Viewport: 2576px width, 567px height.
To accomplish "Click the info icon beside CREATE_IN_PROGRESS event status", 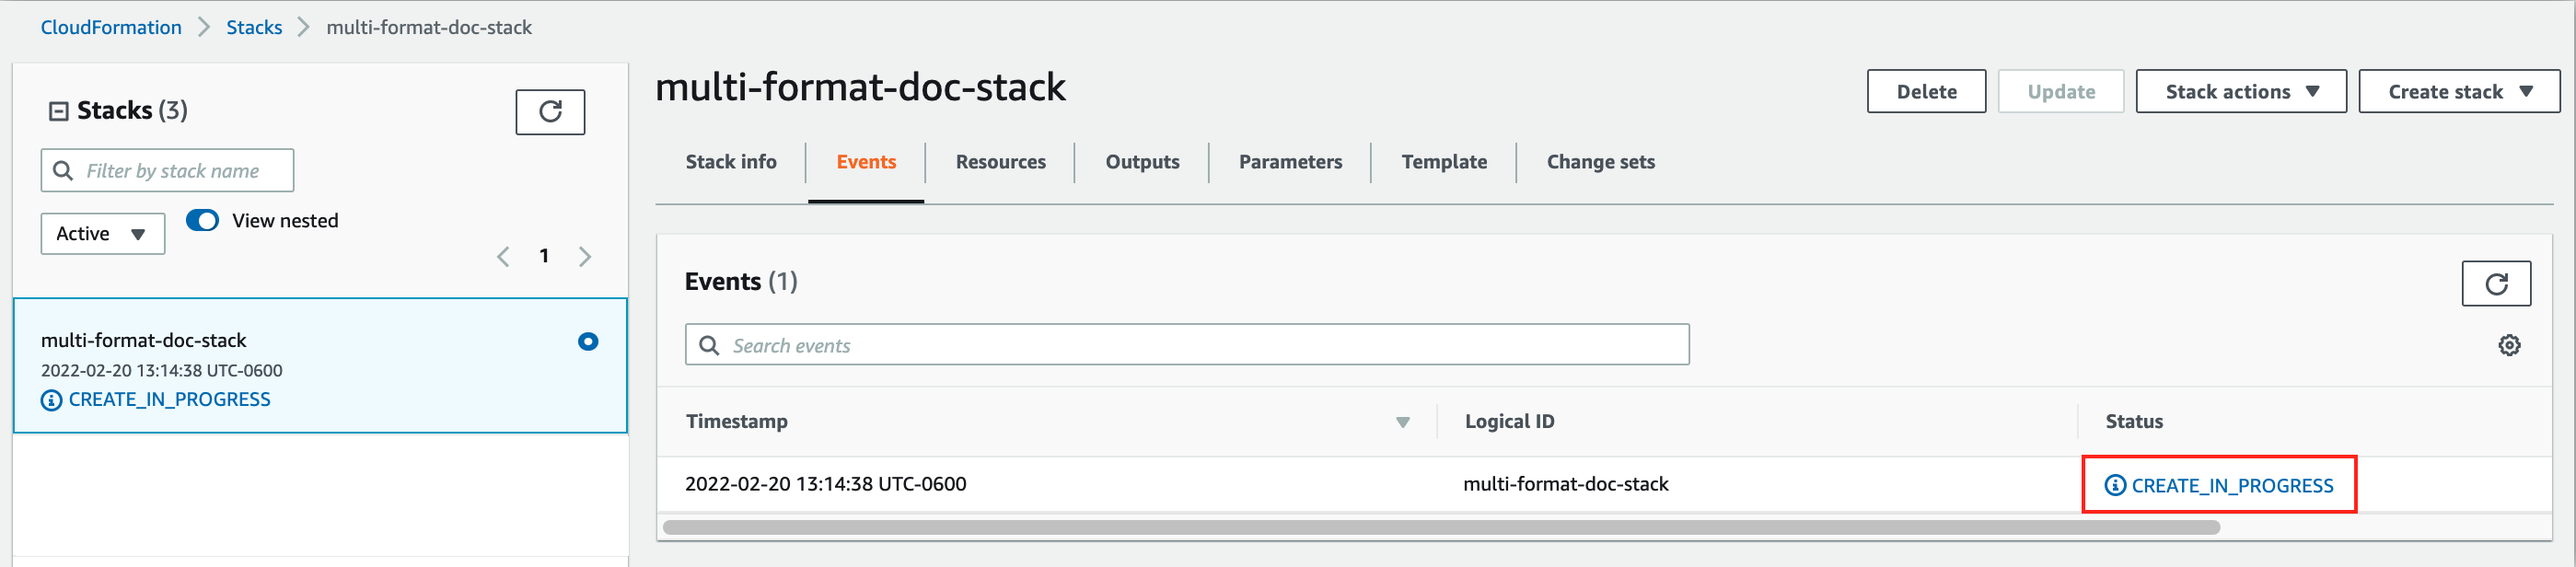I will pos(2115,486).
